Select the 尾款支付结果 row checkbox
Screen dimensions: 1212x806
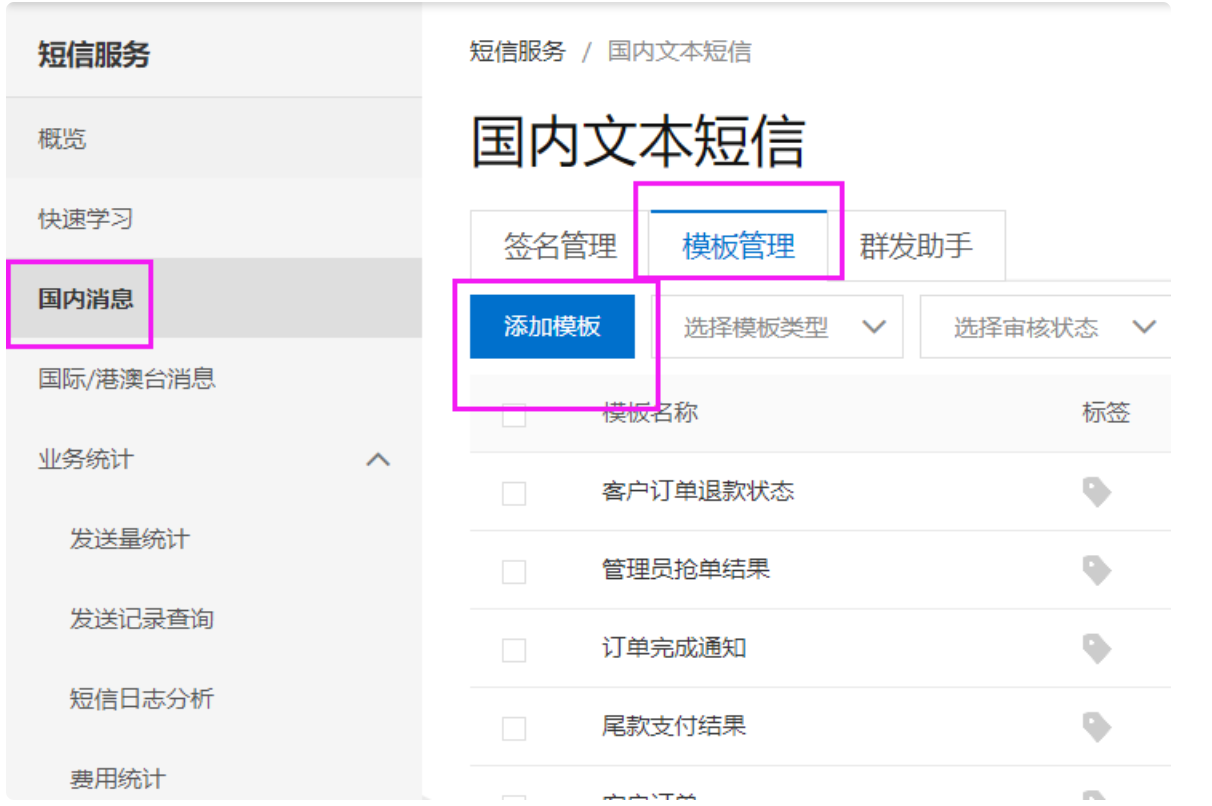coord(514,729)
